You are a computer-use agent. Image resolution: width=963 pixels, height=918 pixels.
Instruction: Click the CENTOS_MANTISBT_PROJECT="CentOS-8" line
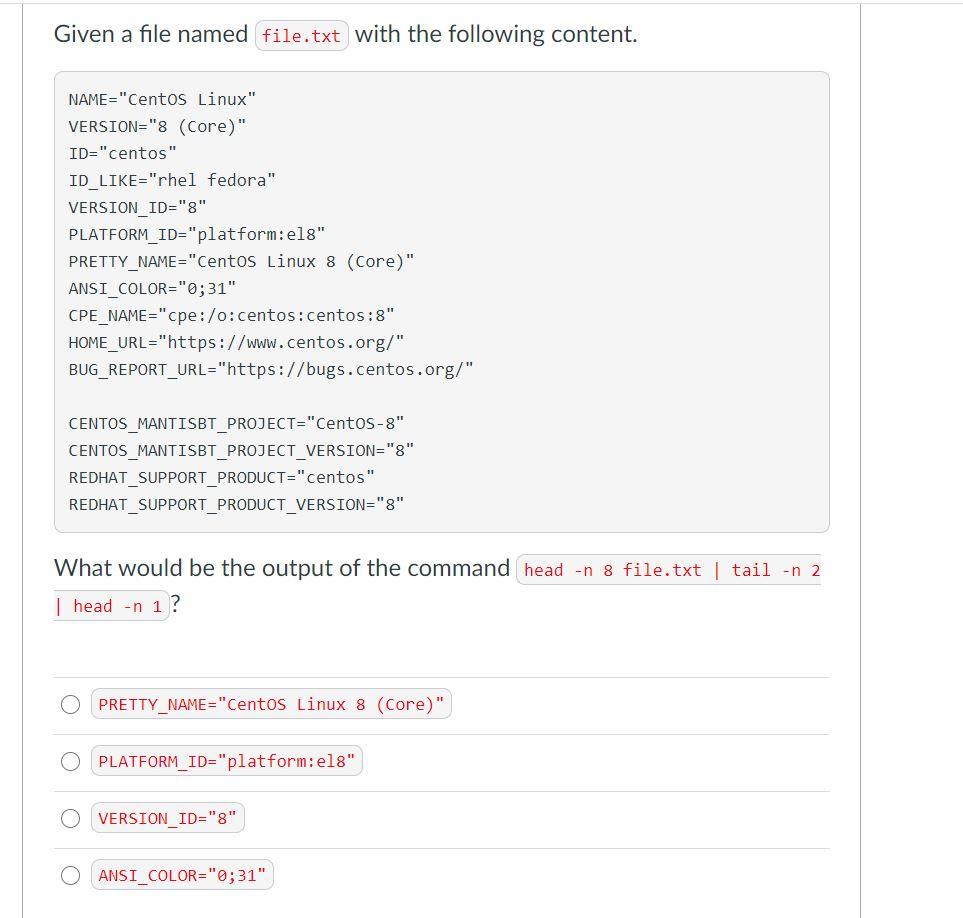(236, 423)
